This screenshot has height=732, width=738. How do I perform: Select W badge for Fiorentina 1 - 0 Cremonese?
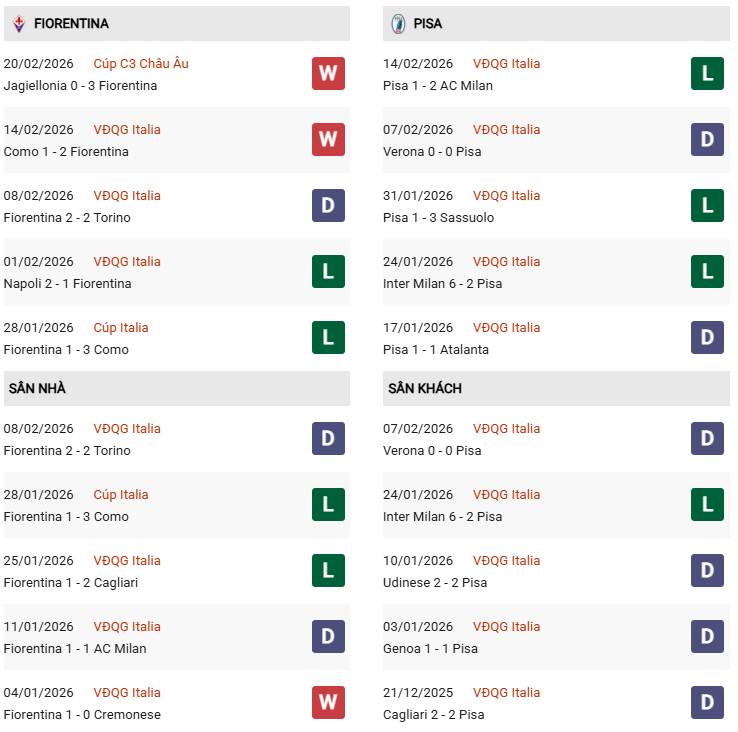328,703
